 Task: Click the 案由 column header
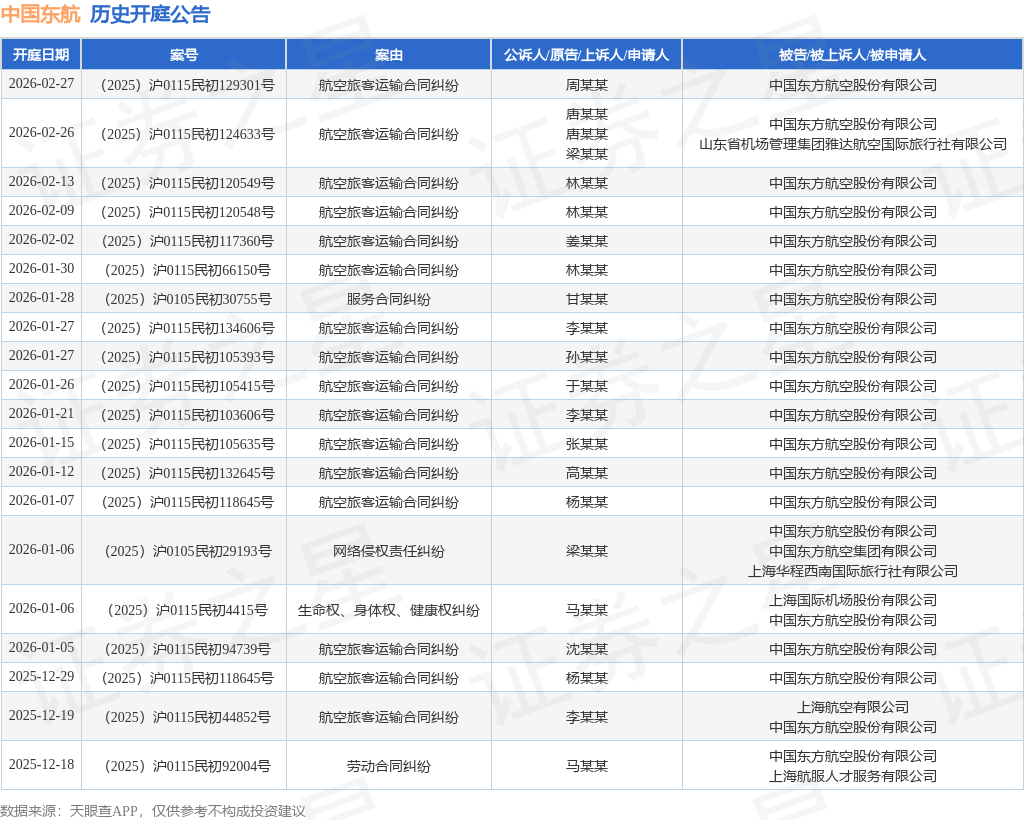point(389,55)
